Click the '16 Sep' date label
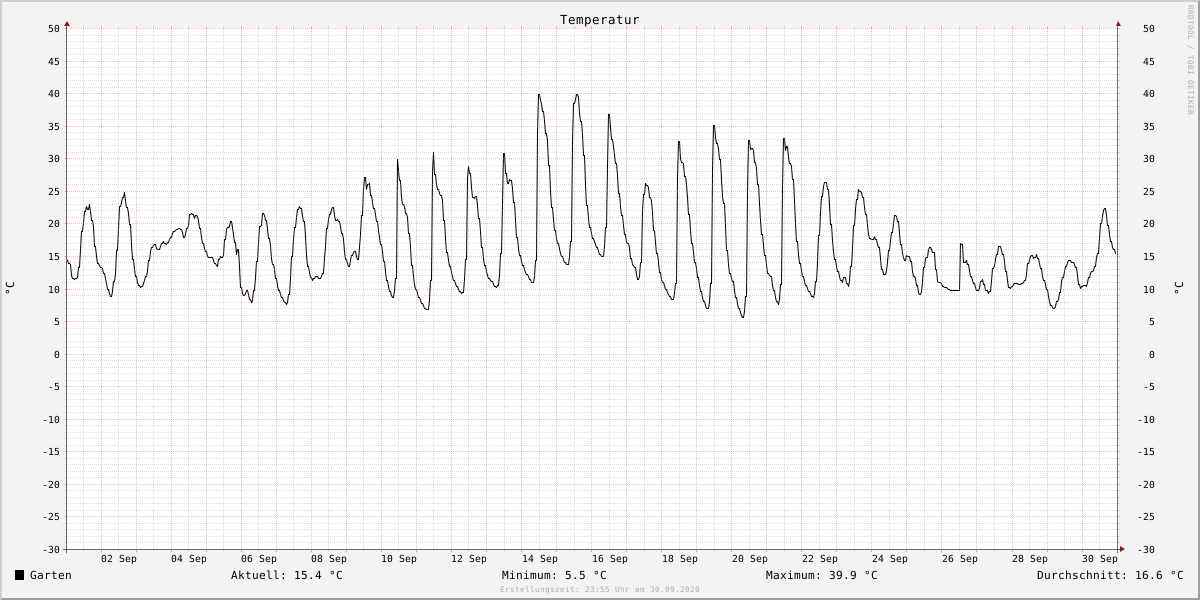This screenshot has height=600, width=1200. click(x=610, y=559)
